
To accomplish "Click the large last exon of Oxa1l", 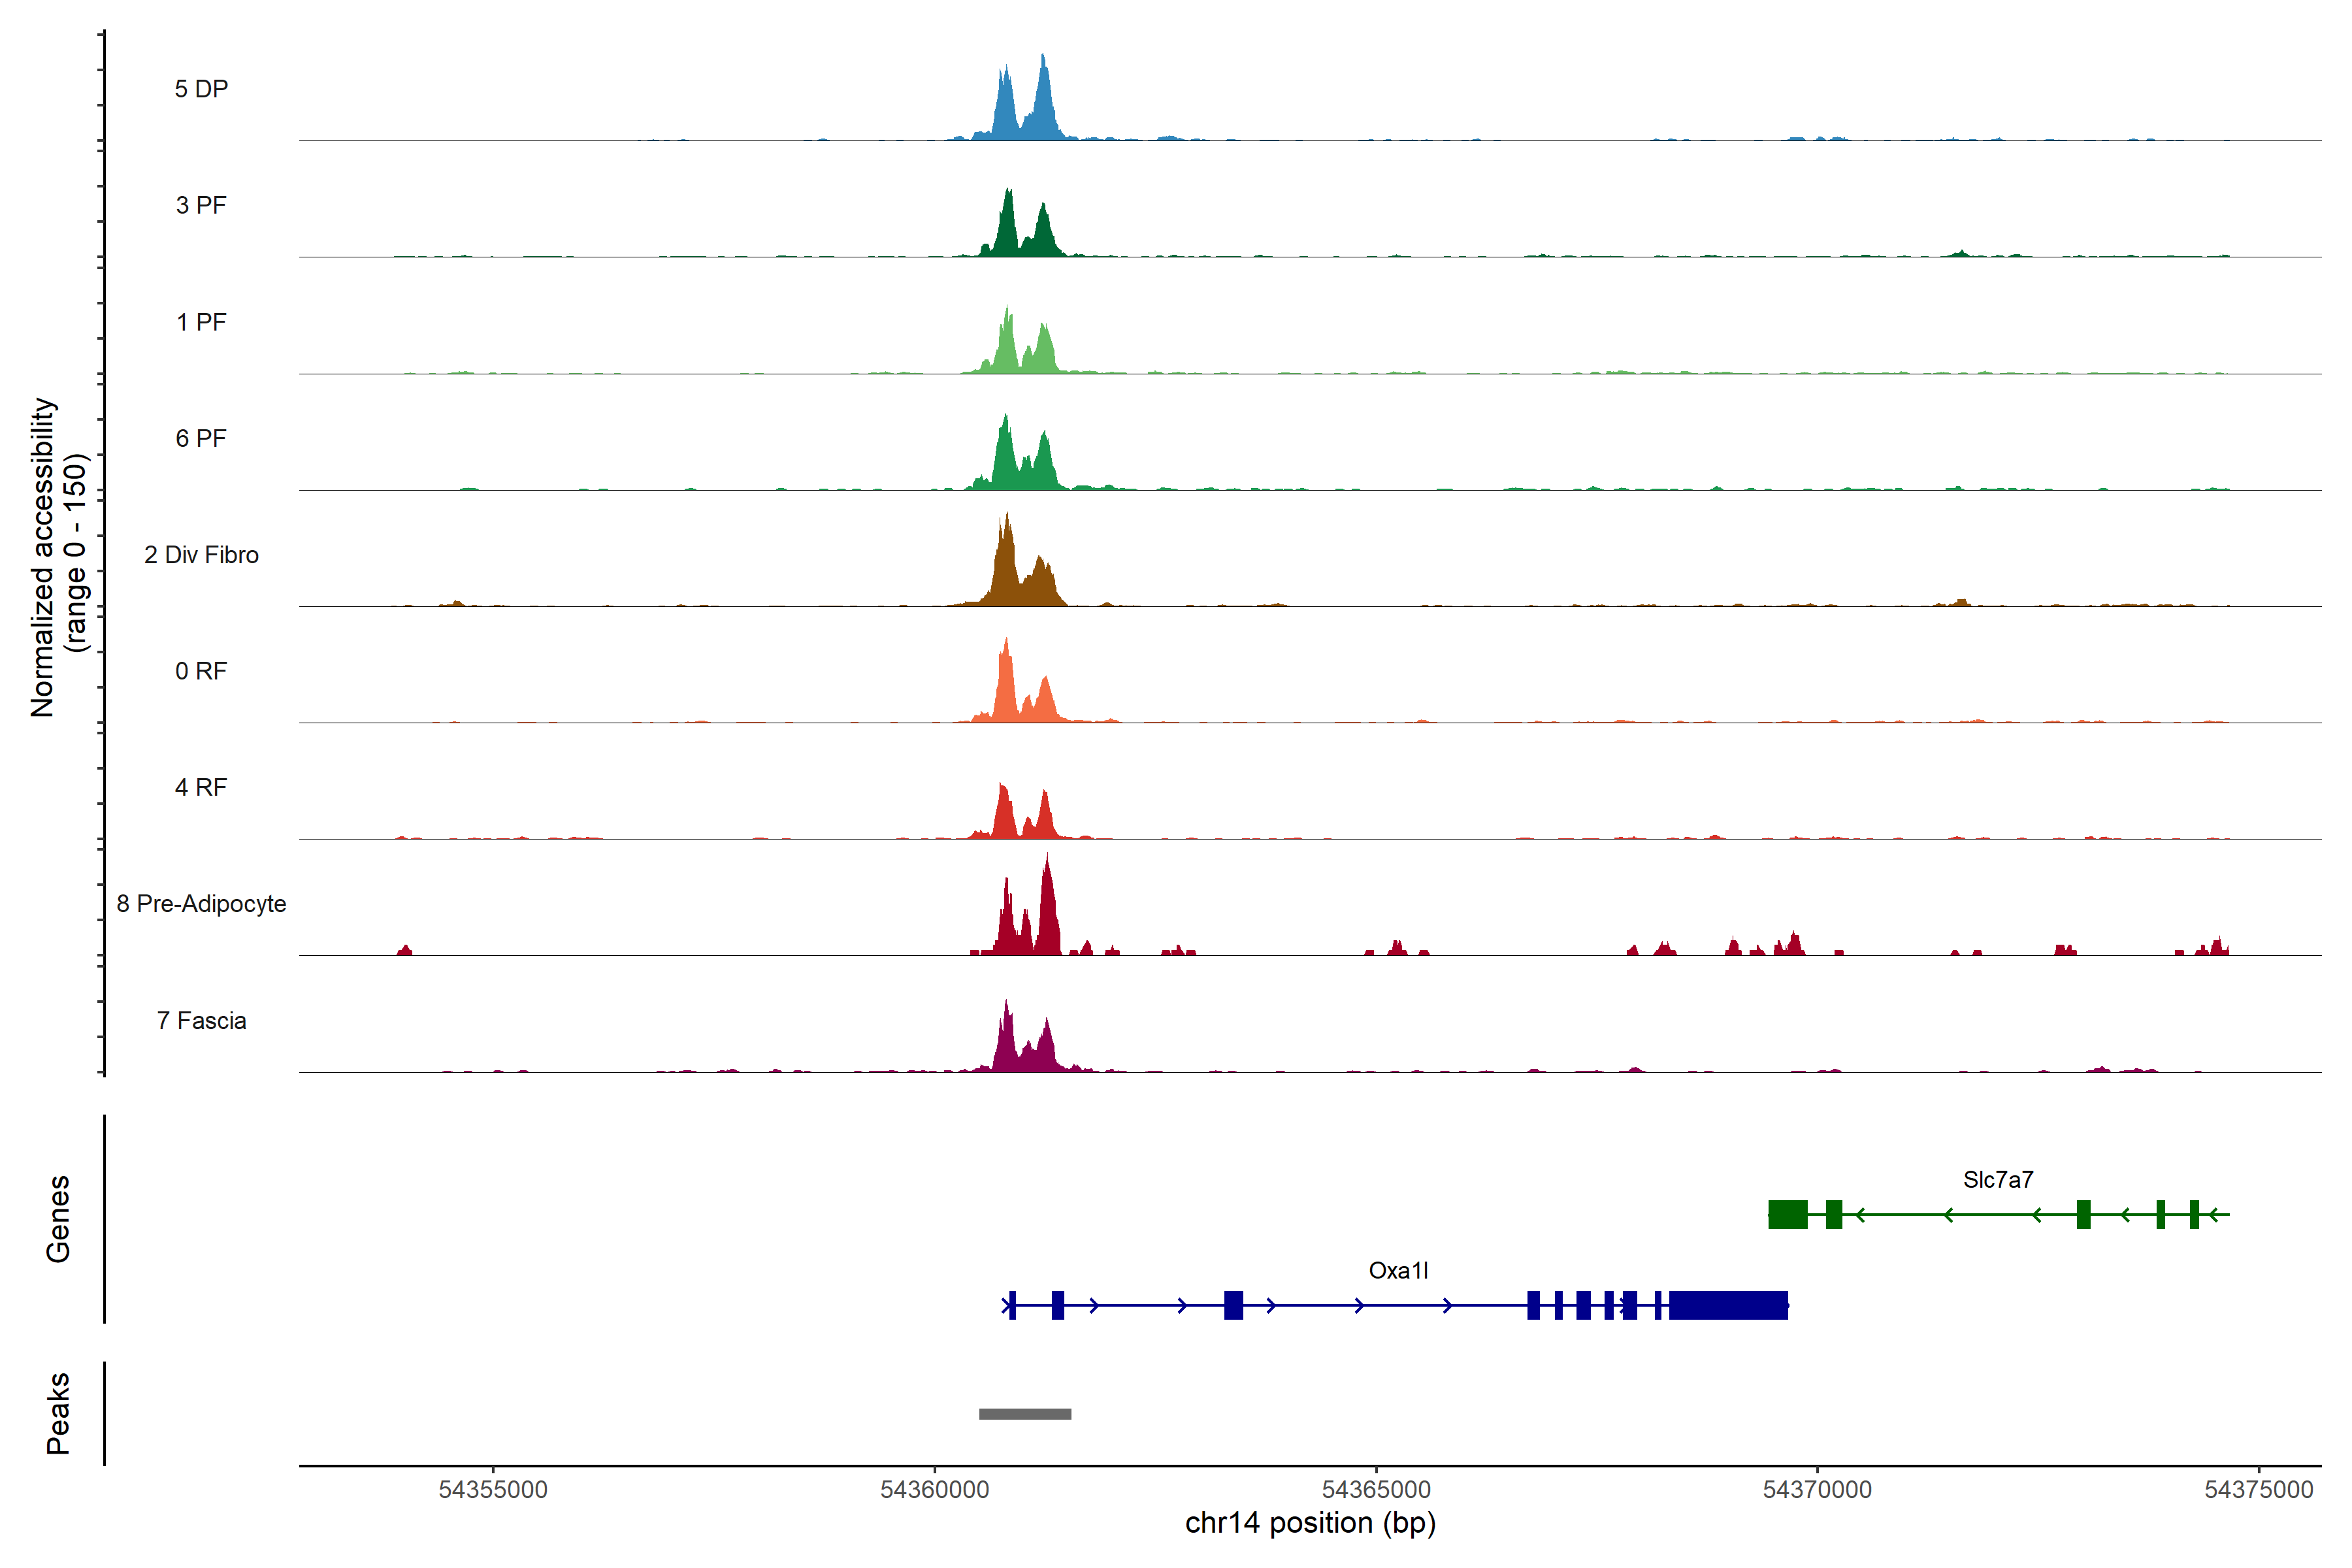I will (x=1727, y=1305).
